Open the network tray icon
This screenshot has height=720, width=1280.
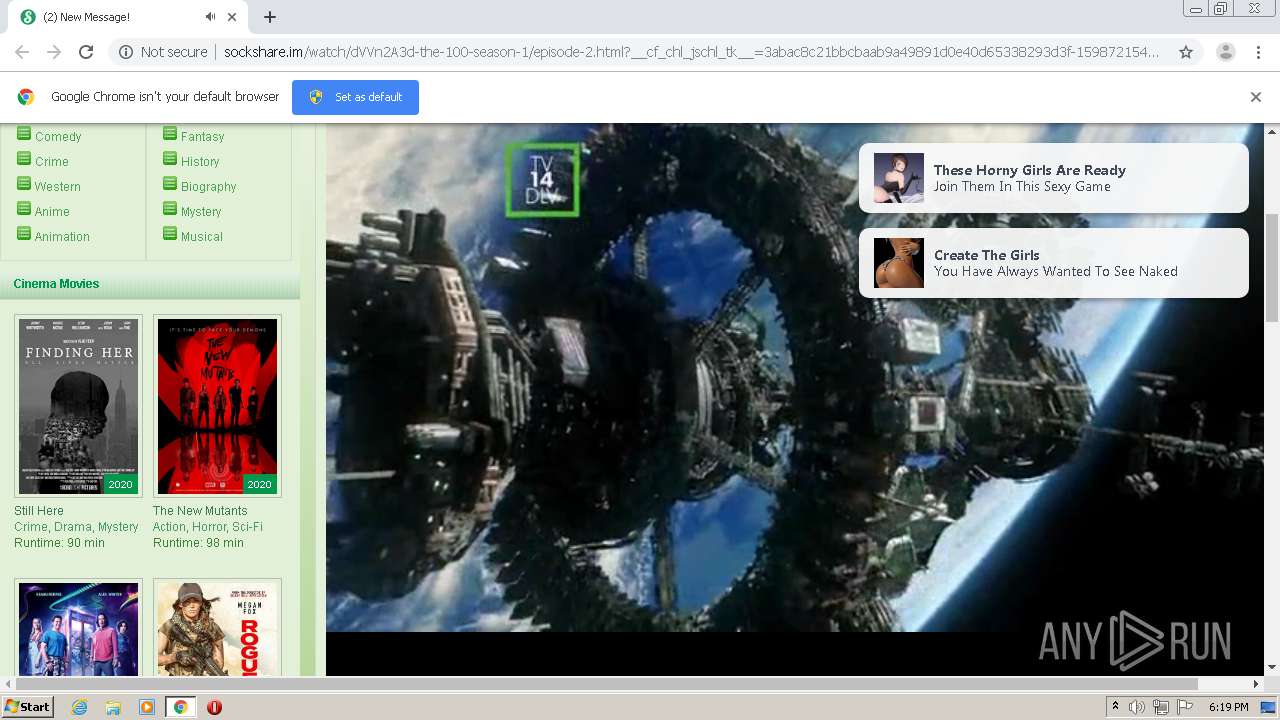click(x=1161, y=707)
